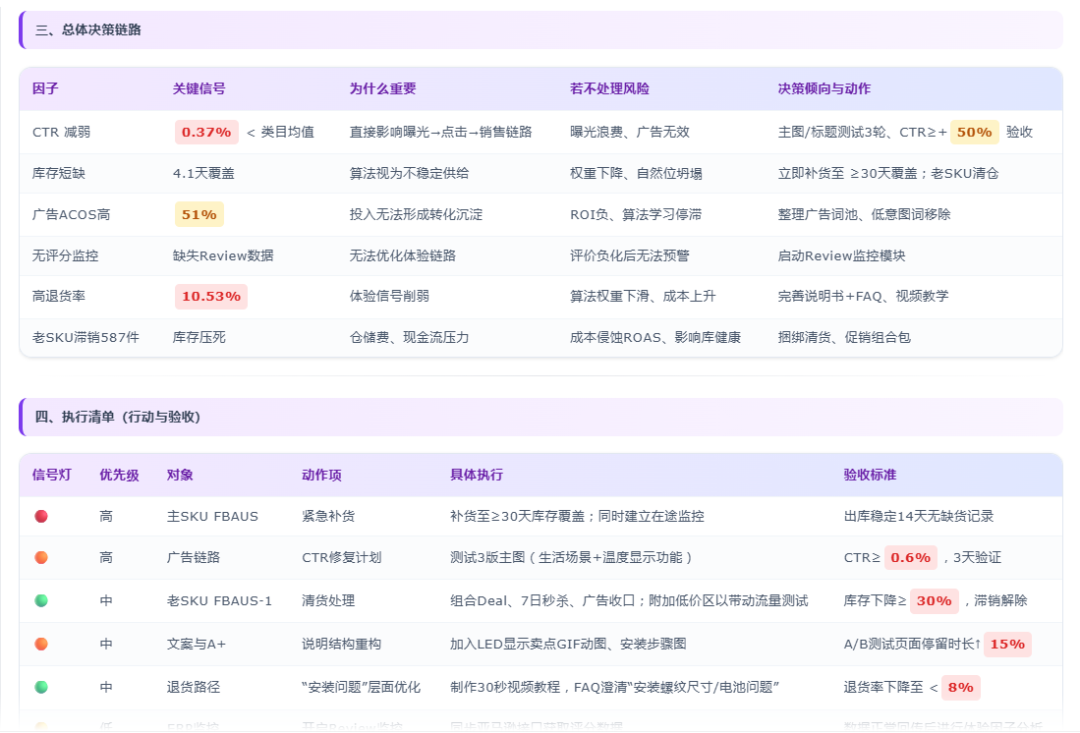Toggle the 8% 退货率下降 badge

[961, 688]
